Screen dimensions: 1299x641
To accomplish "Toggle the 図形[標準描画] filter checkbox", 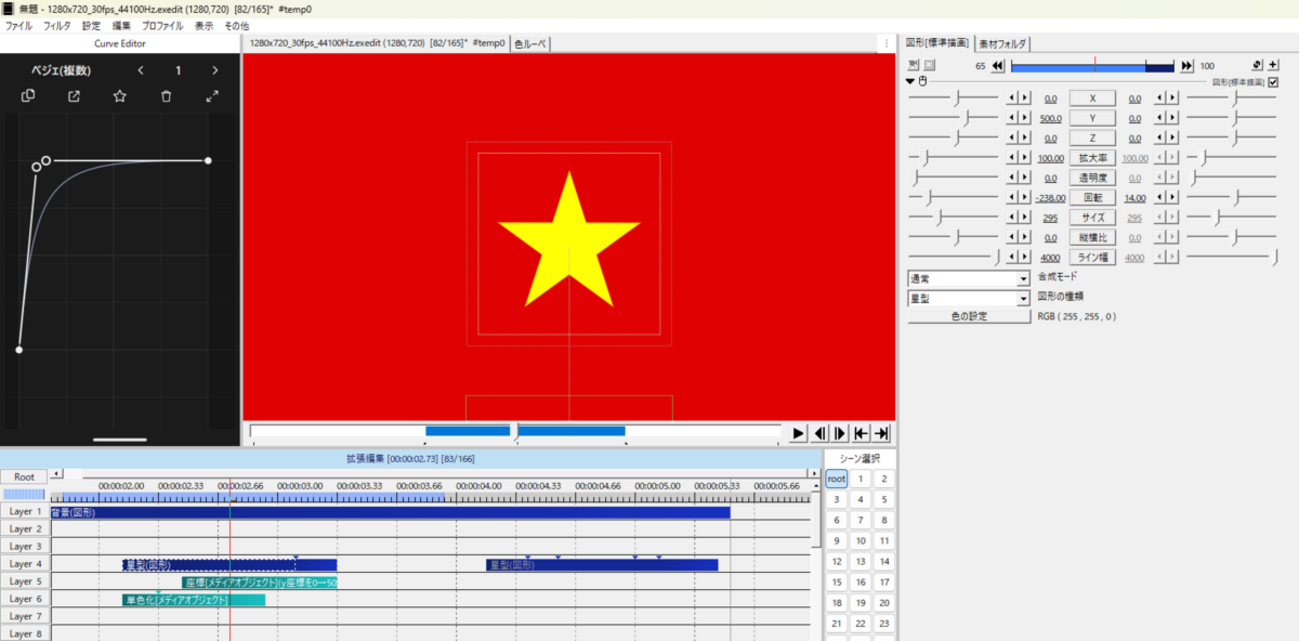I will tap(1273, 82).
